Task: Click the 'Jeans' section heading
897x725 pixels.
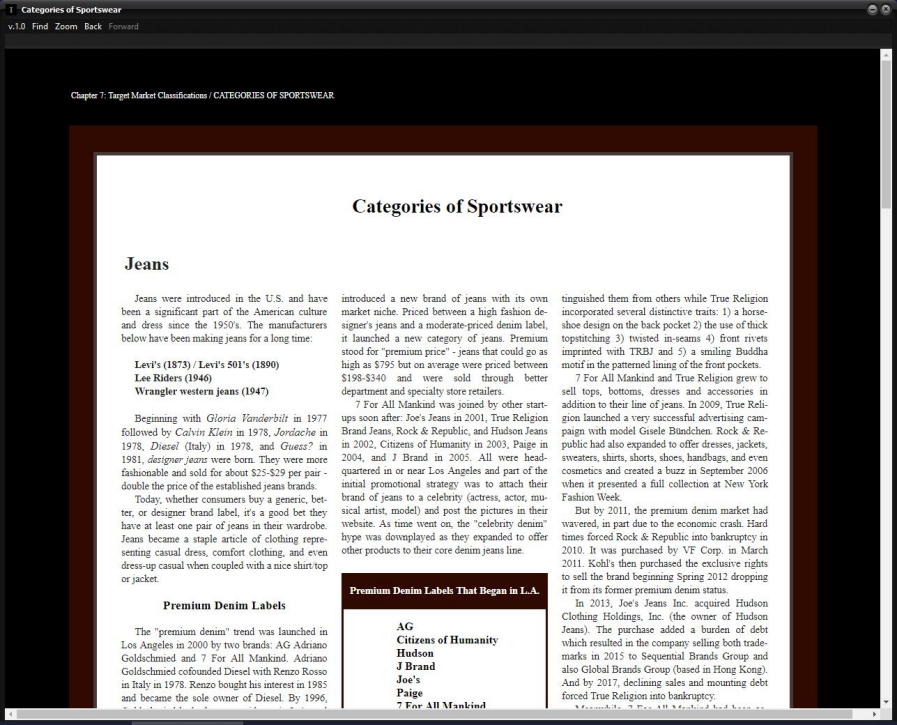Action: pos(147,264)
